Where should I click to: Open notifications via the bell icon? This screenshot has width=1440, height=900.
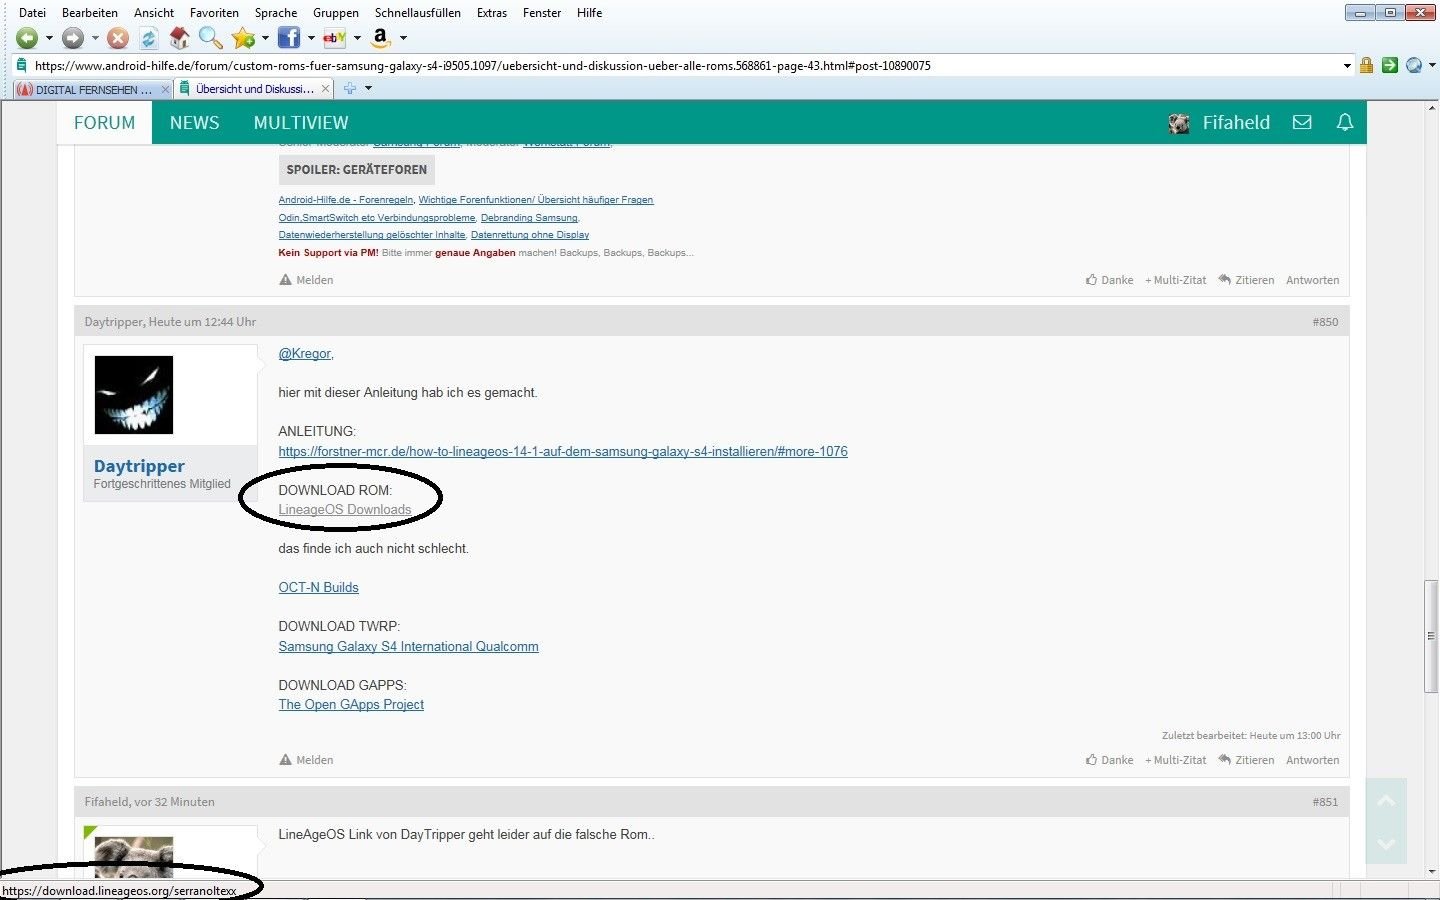tap(1345, 122)
